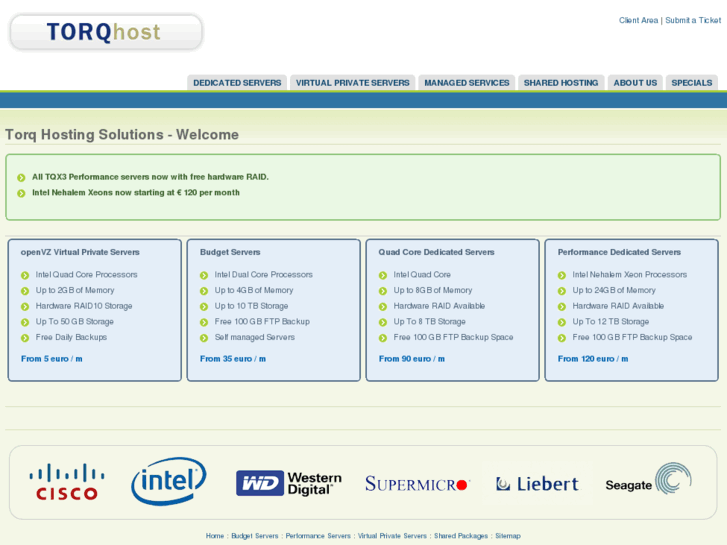This screenshot has width=727, height=545.
Task: Click Submit a Ticket link
Action: (693, 20)
